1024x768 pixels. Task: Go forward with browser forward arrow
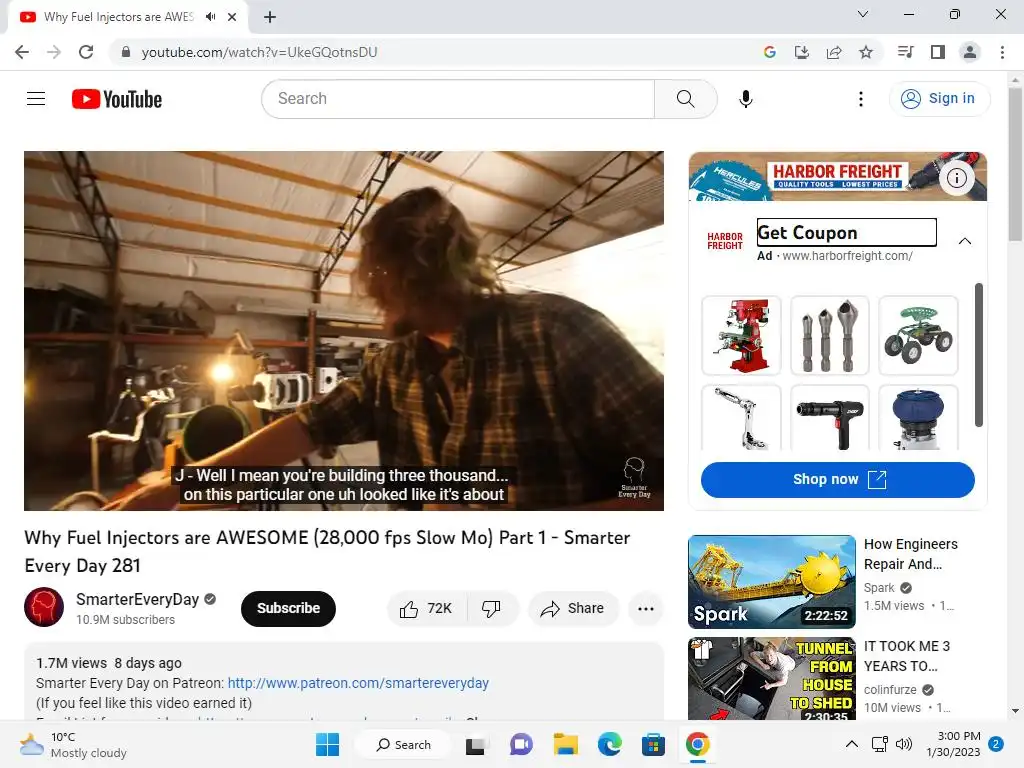point(54,52)
